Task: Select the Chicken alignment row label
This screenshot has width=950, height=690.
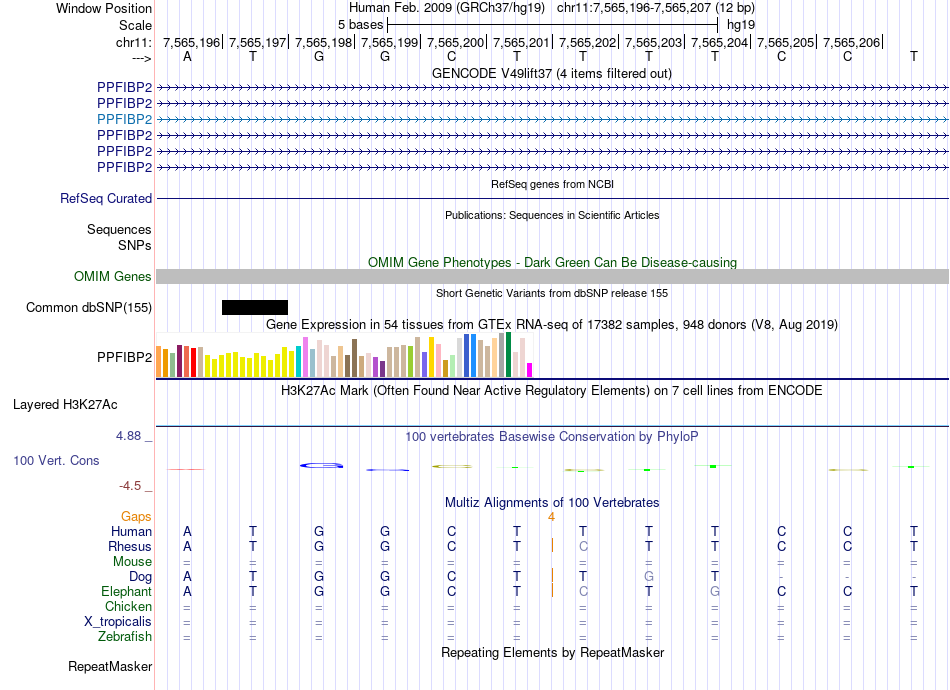Action: coord(128,606)
